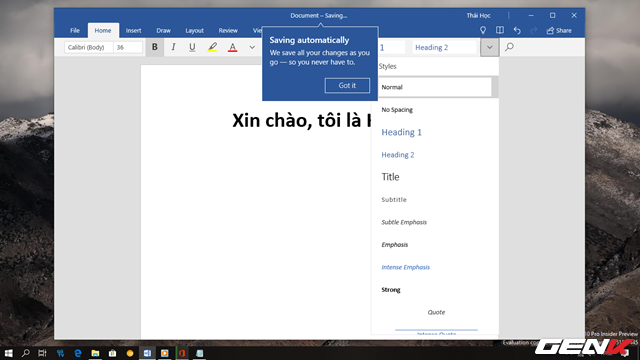The image size is (640, 360).
Task: Apply the Quote style
Action: point(435,312)
